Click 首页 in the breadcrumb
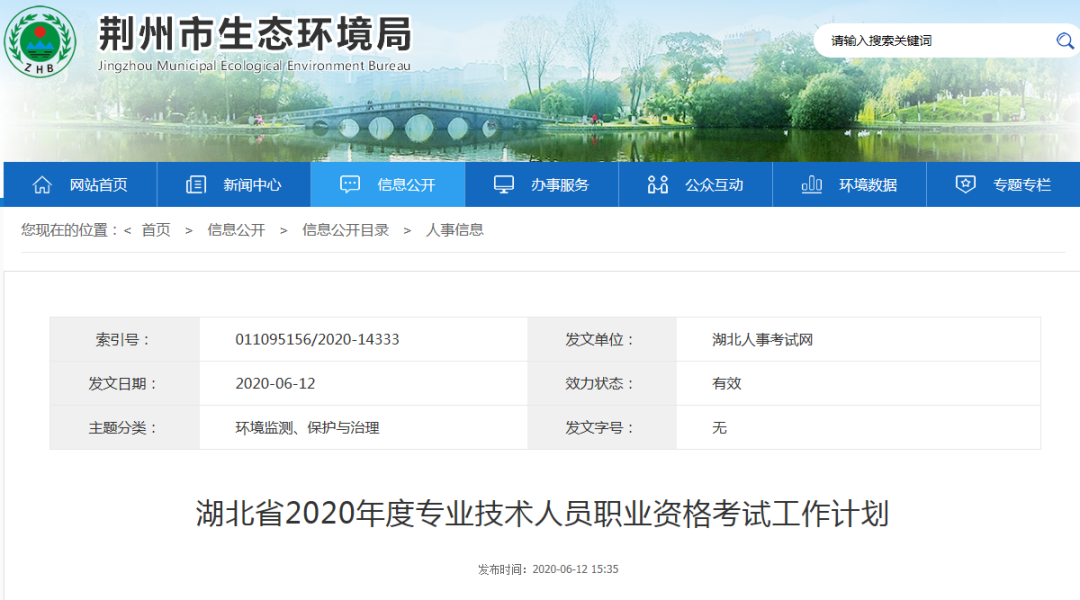This screenshot has width=1080, height=600. coord(156,230)
